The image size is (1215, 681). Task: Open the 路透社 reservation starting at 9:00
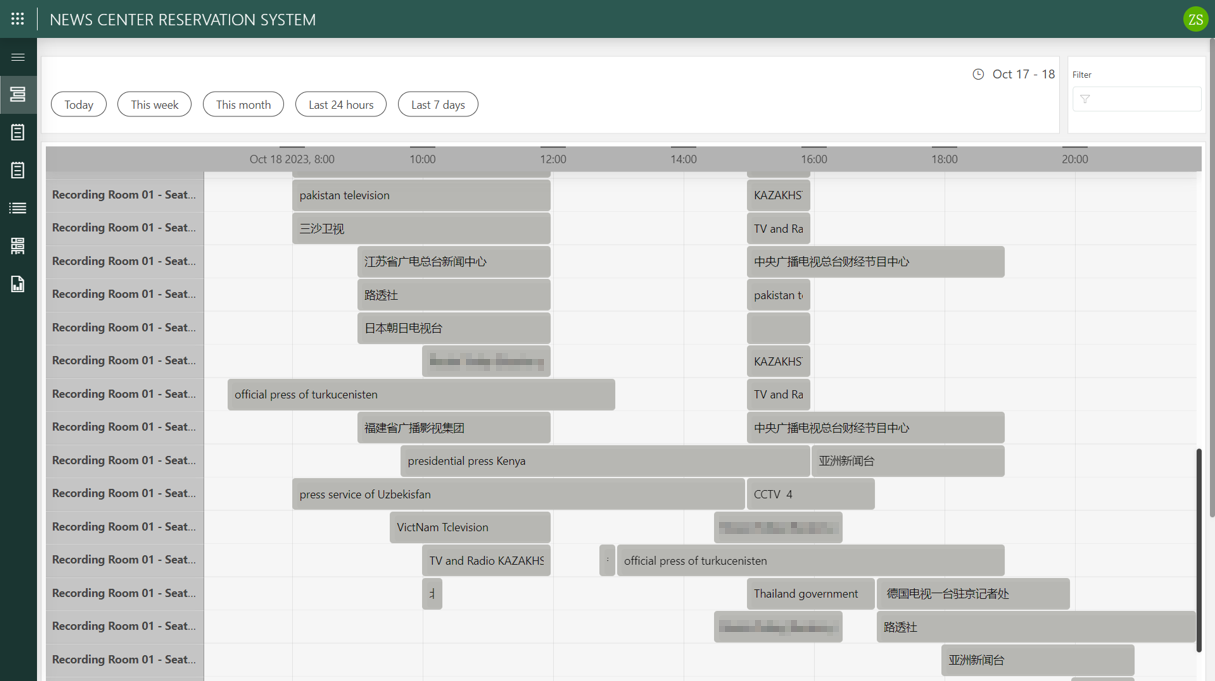(x=454, y=295)
